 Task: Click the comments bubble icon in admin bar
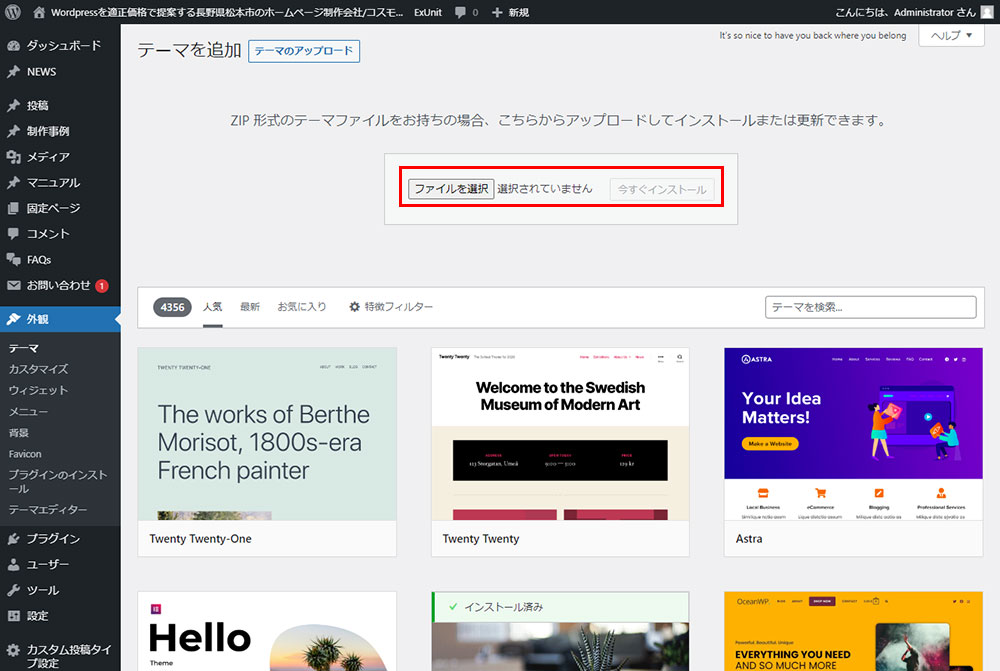[x=460, y=12]
